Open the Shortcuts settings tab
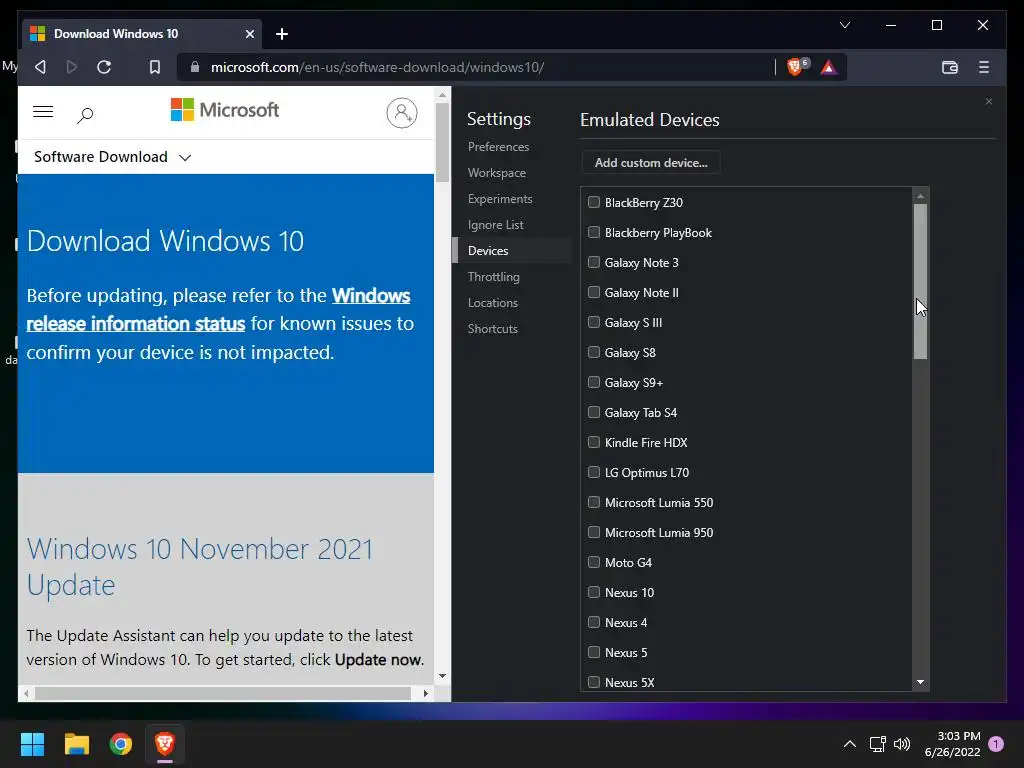 [x=492, y=329]
